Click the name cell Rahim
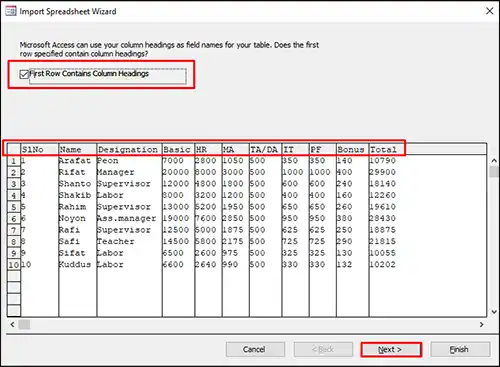Image resolution: width=500 pixels, height=367 pixels. (x=72, y=207)
